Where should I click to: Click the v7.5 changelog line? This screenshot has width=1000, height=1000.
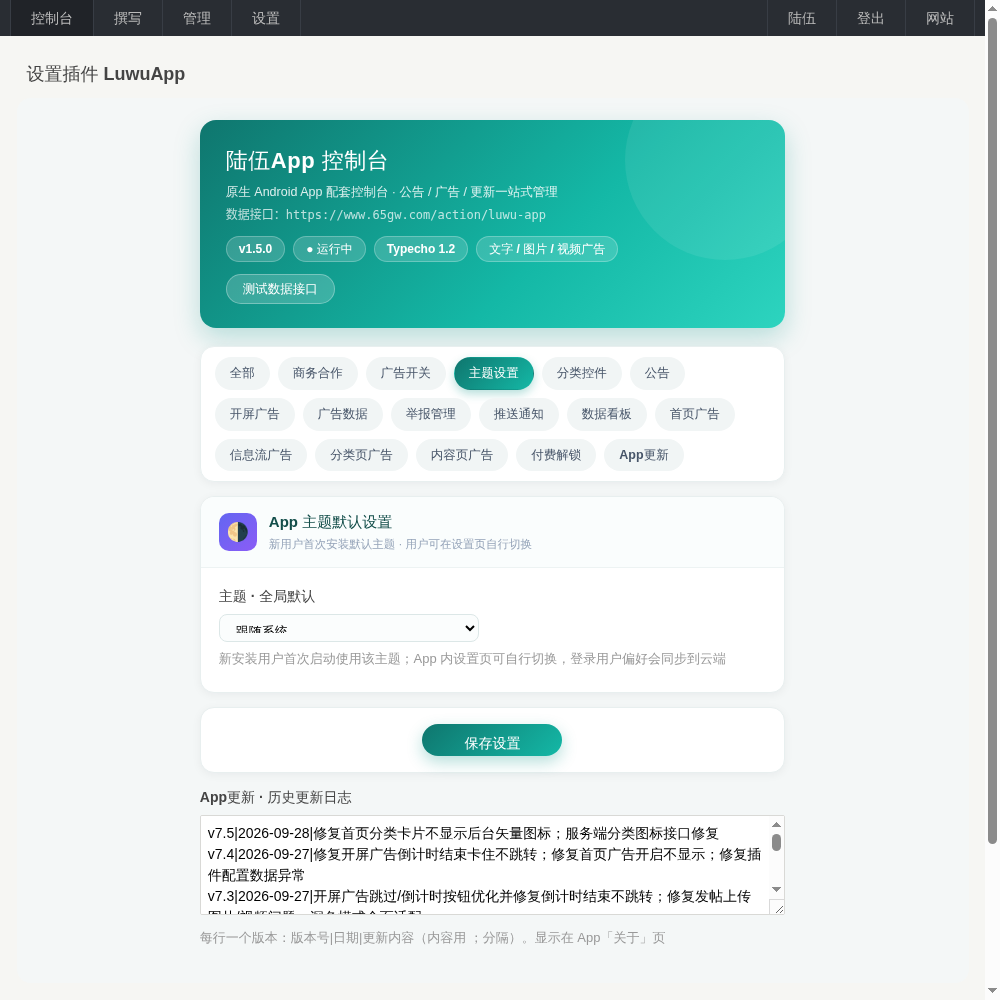pyautogui.click(x=463, y=834)
